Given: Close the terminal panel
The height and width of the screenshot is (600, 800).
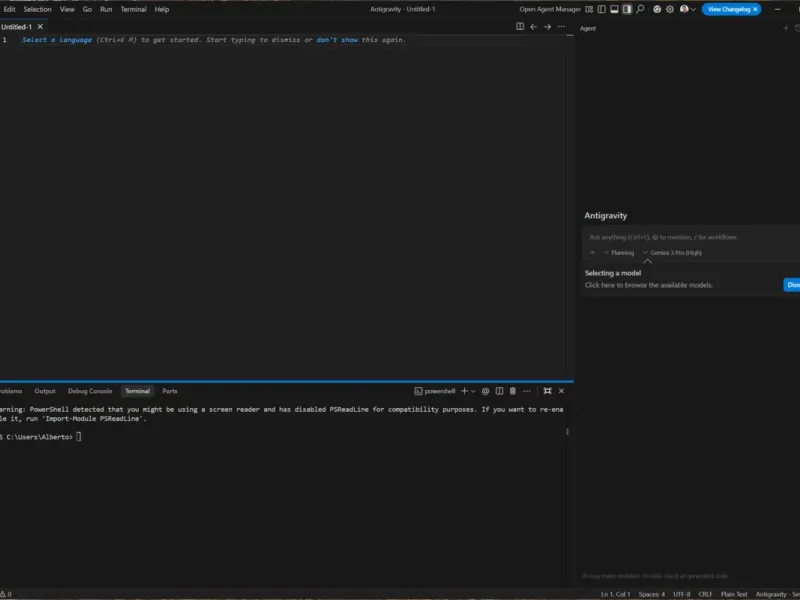Looking at the screenshot, I should (x=561, y=391).
